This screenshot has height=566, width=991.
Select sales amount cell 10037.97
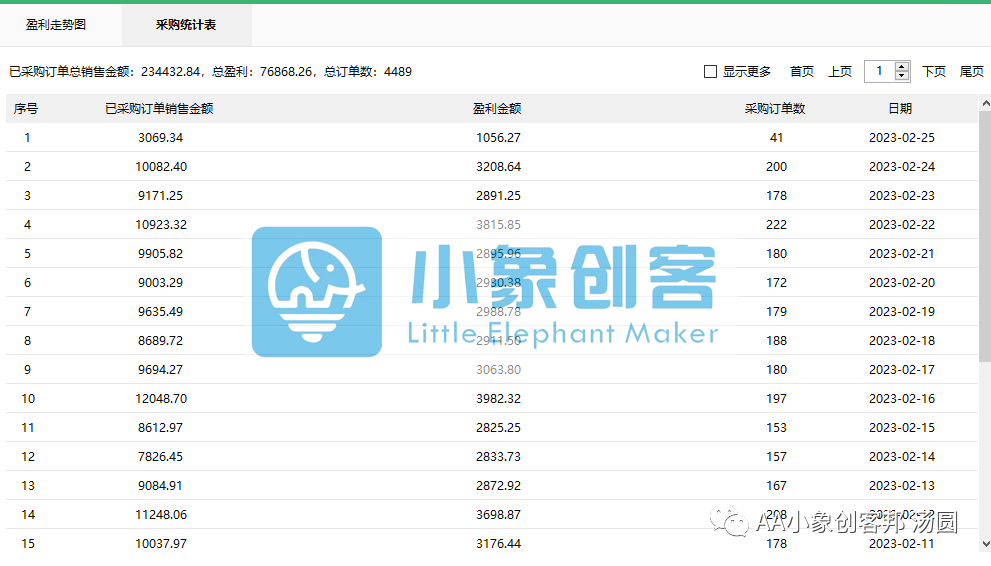[x=161, y=544]
